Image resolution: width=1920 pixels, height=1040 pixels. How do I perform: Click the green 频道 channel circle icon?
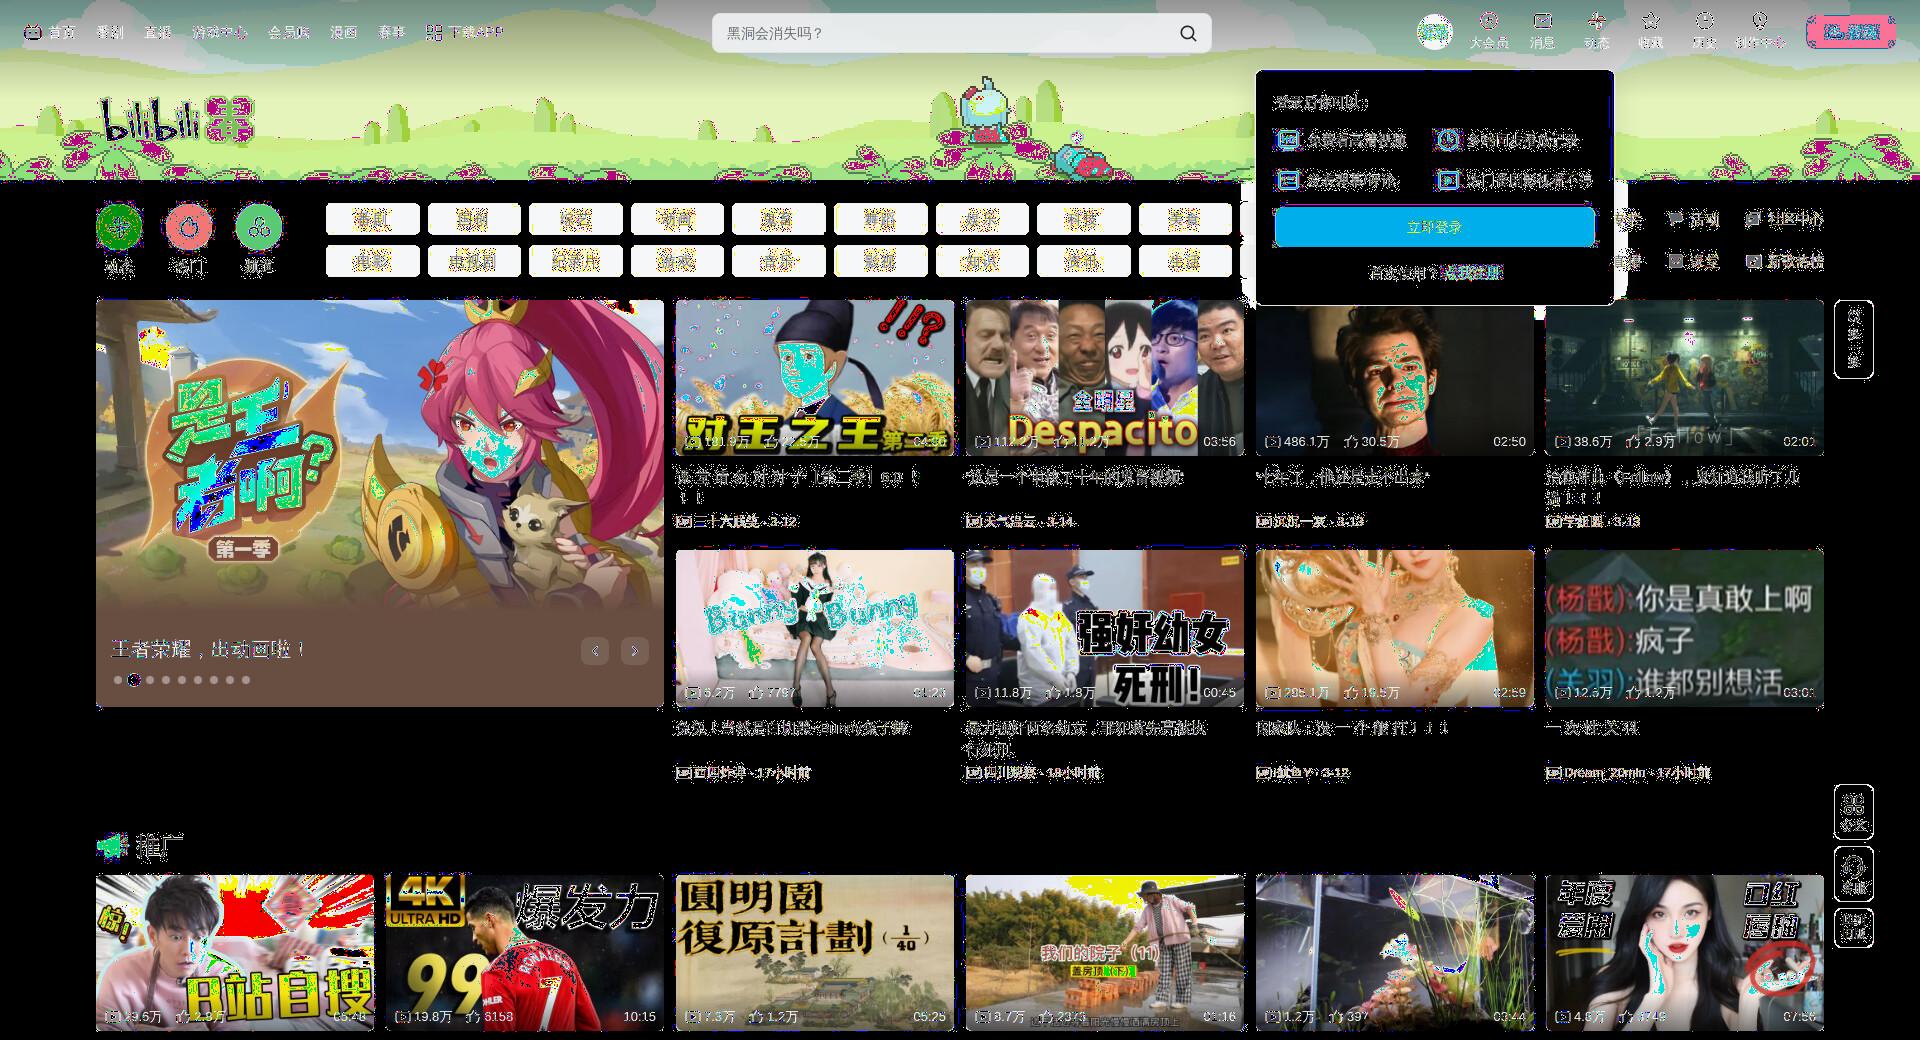point(258,227)
